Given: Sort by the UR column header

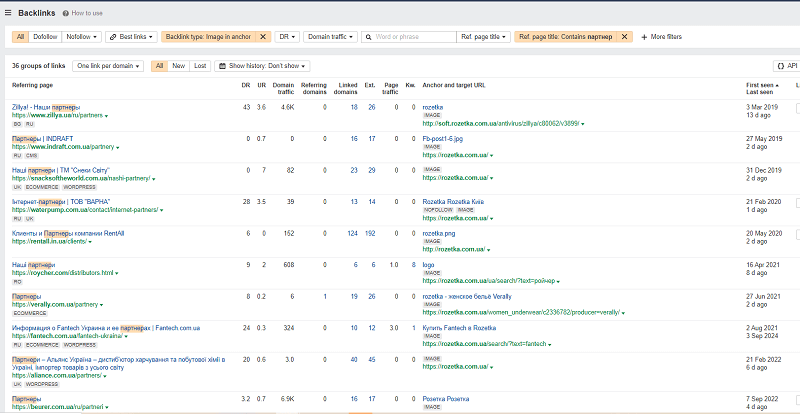Looking at the screenshot, I should coord(261,85).
